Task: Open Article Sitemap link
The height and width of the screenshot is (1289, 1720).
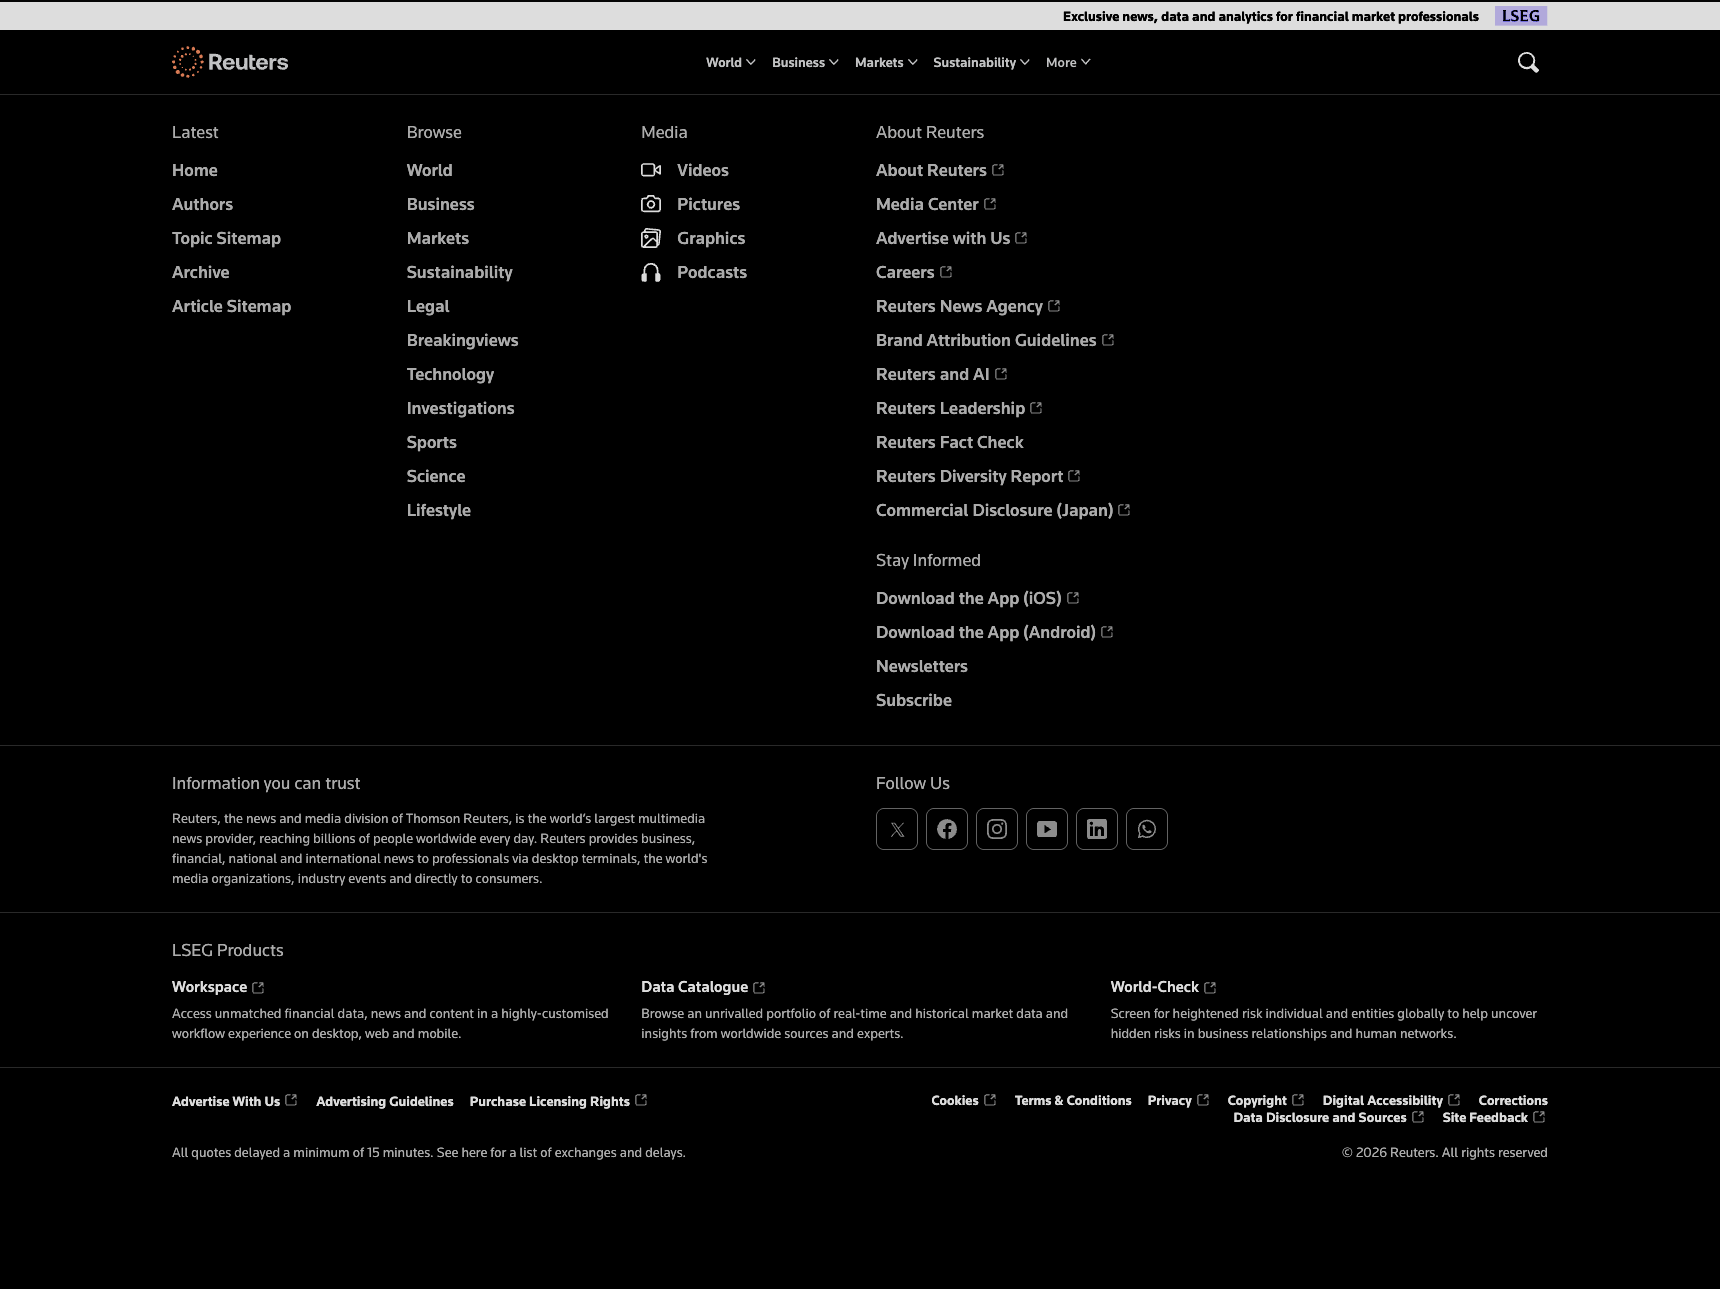Action: [x=231, y=306]
